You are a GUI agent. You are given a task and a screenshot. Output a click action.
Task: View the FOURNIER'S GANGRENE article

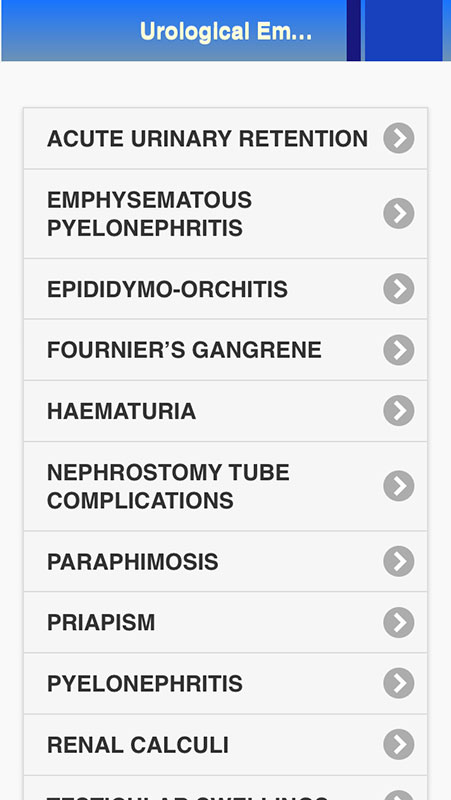(225, 350)
